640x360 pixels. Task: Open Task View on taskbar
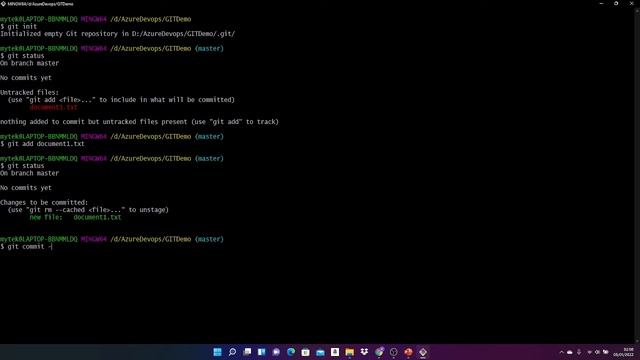click(247, 352)
